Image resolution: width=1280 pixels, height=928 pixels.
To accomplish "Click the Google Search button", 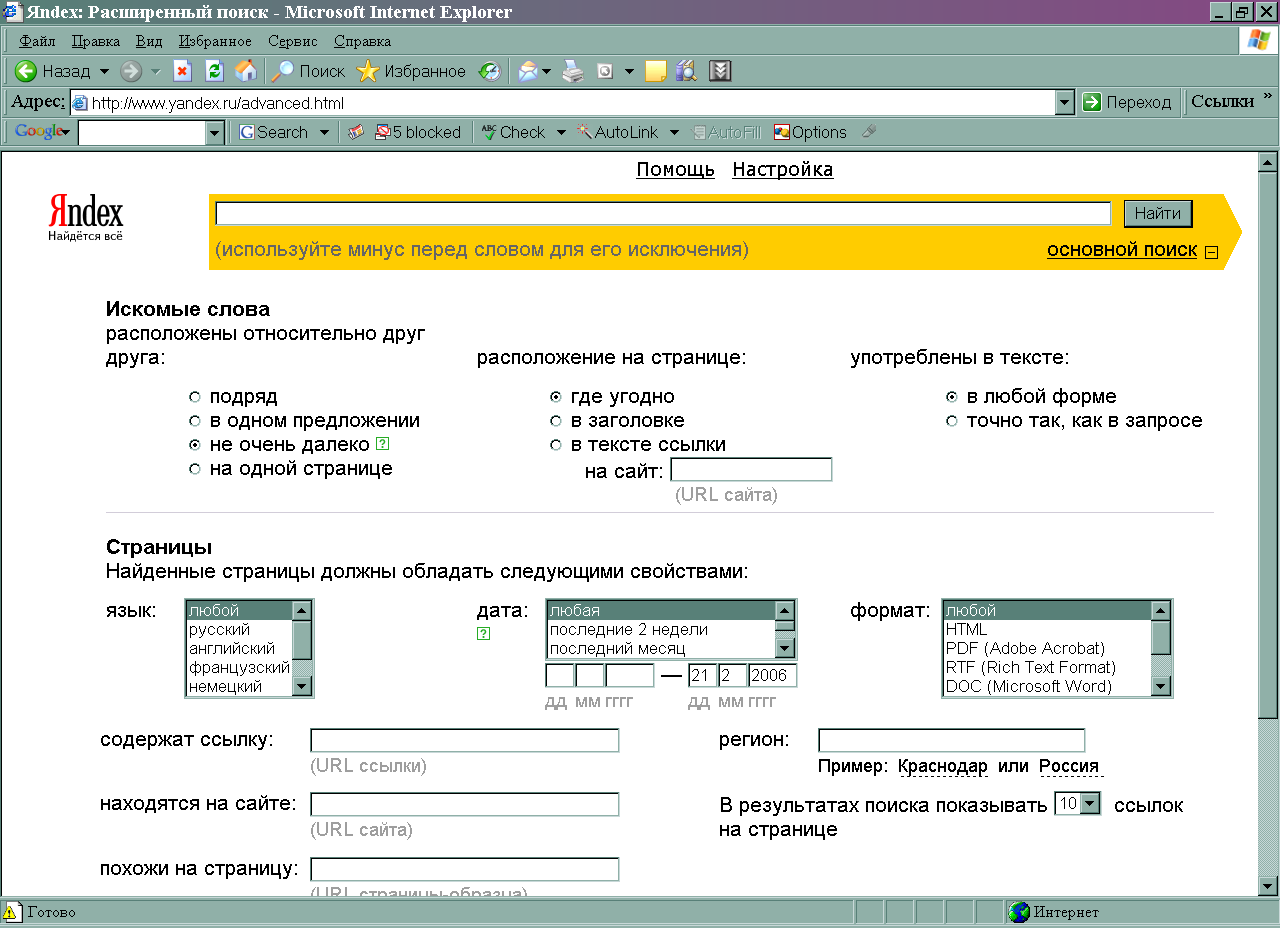I will tap(274, 132).
